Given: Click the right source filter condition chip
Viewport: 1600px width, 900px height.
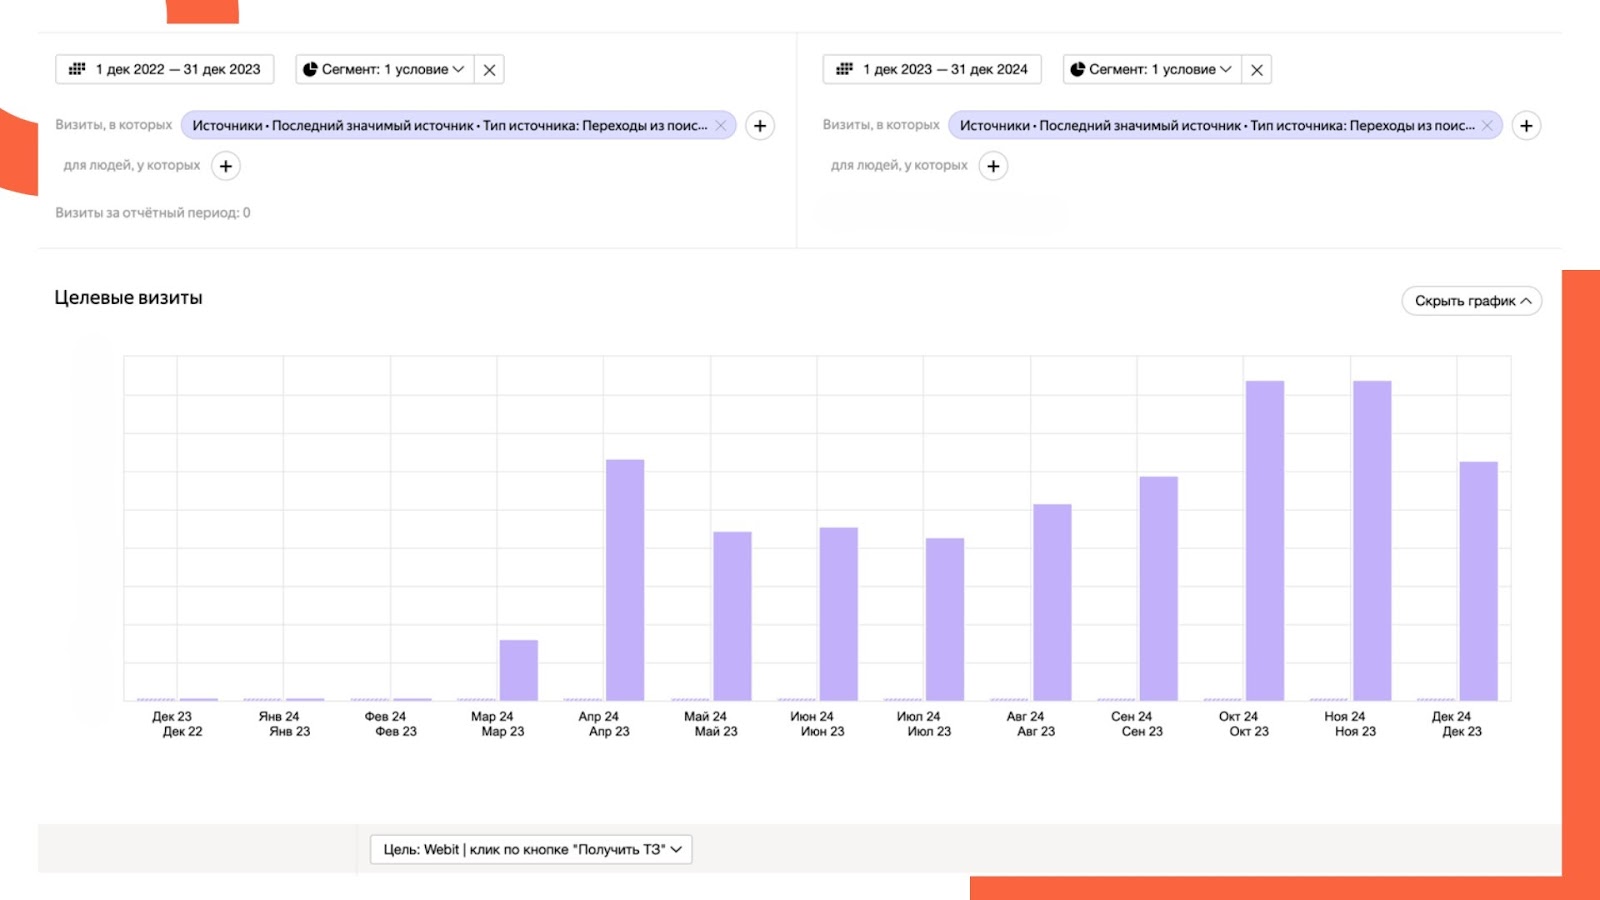Looking at the screenshot, I should click(1216, 126).
